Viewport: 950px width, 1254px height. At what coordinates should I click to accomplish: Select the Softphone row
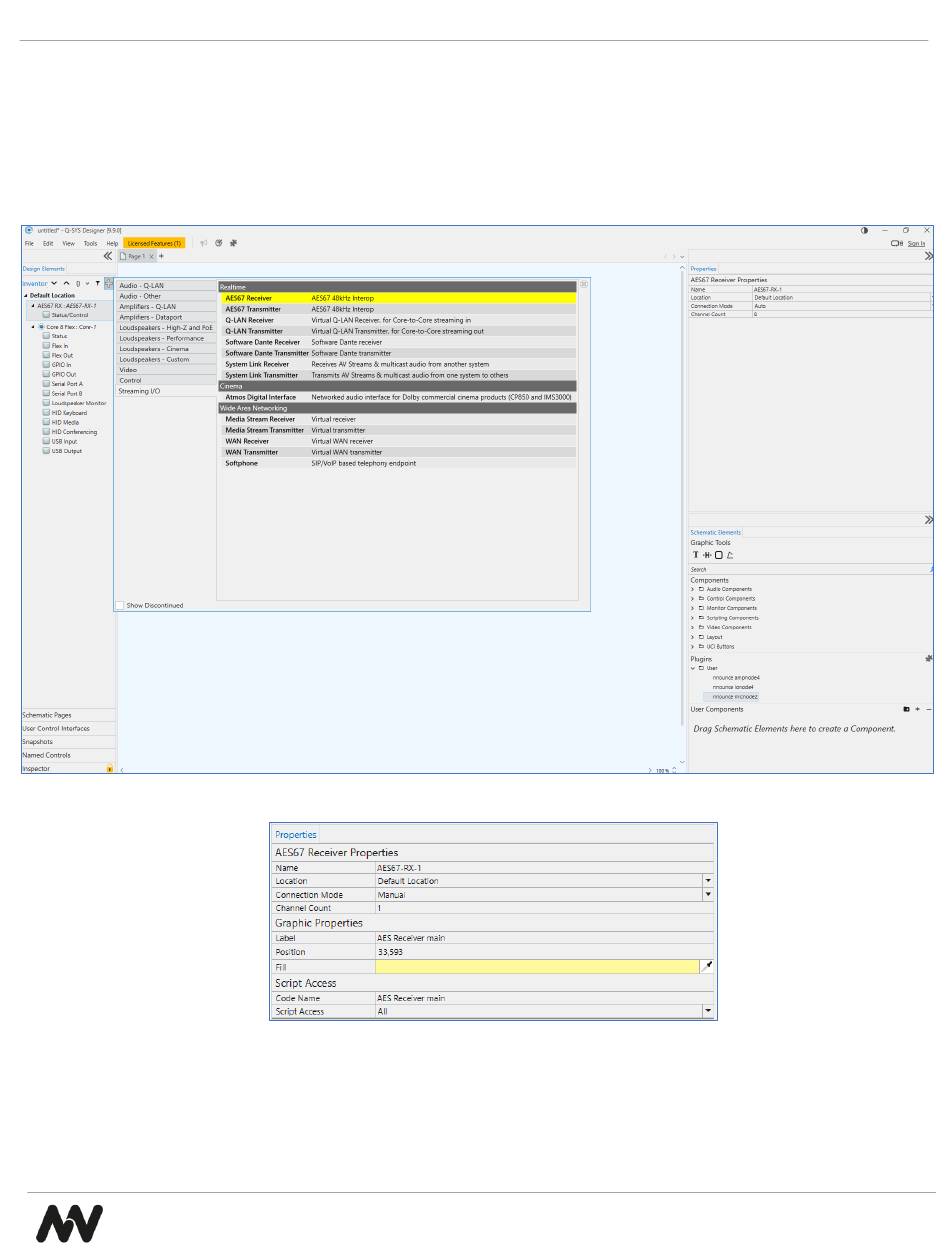click(x=399, y=463)
